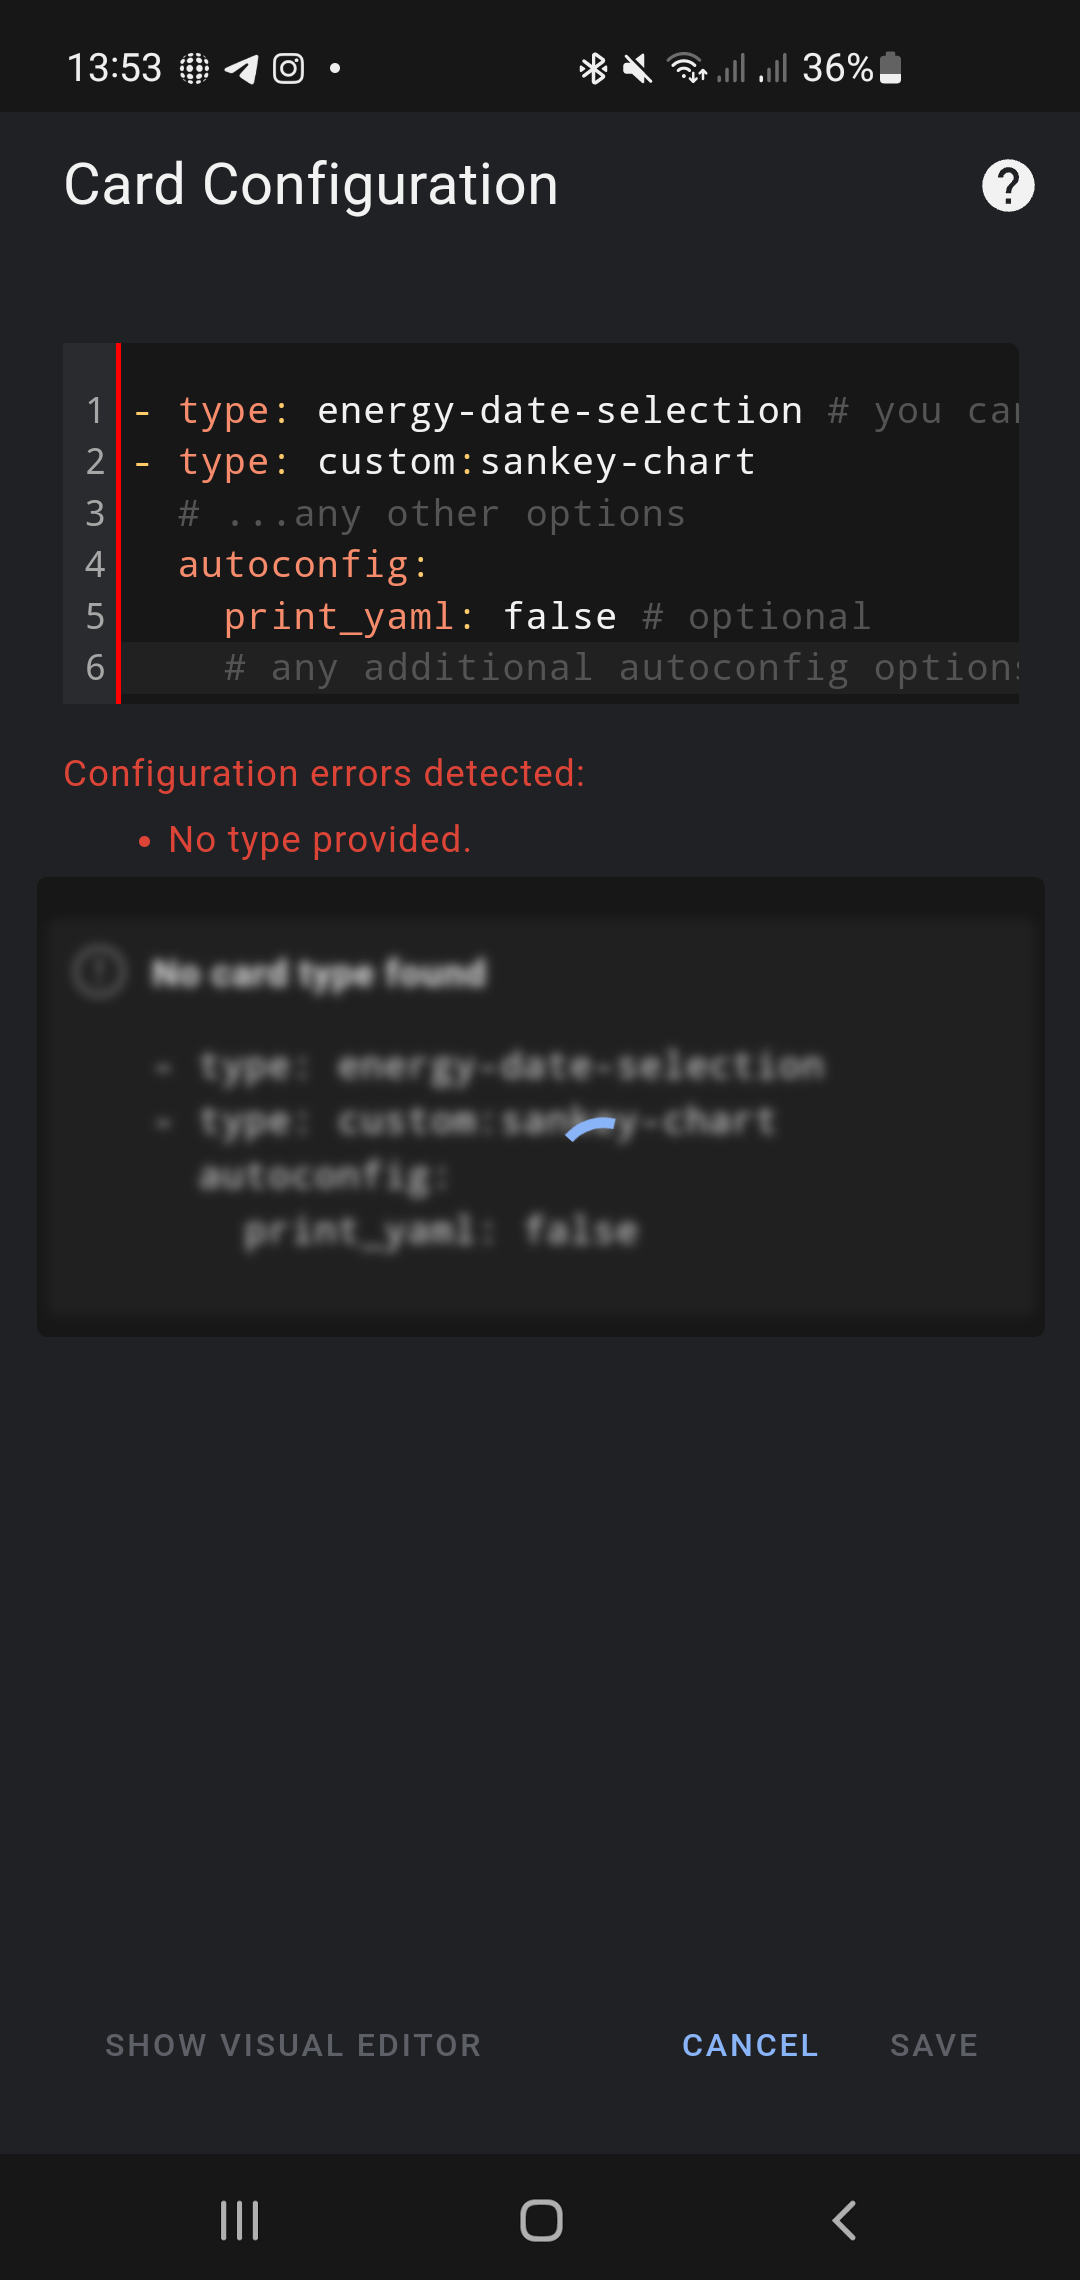Tap the Android back navigation arrow

coord(843,2221)
